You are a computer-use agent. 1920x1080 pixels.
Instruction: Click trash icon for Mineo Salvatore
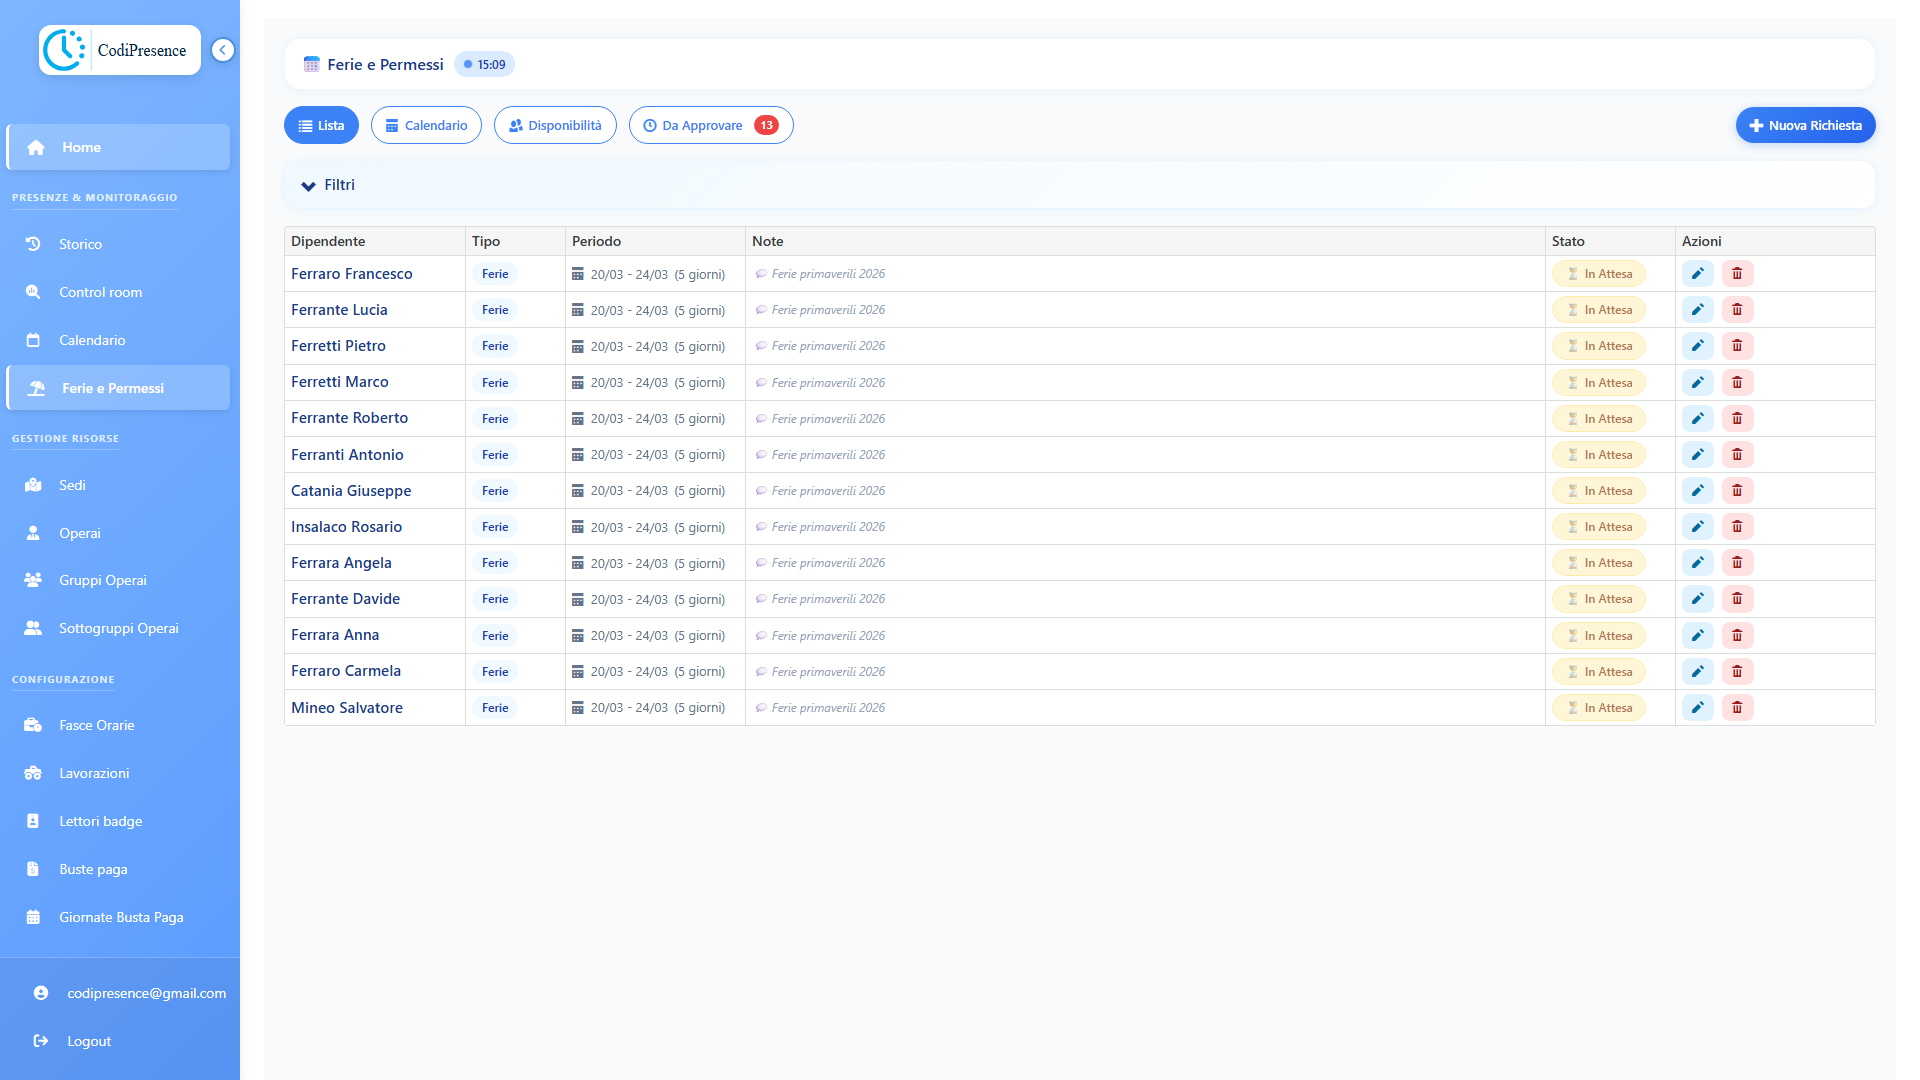coord(1737,708)
